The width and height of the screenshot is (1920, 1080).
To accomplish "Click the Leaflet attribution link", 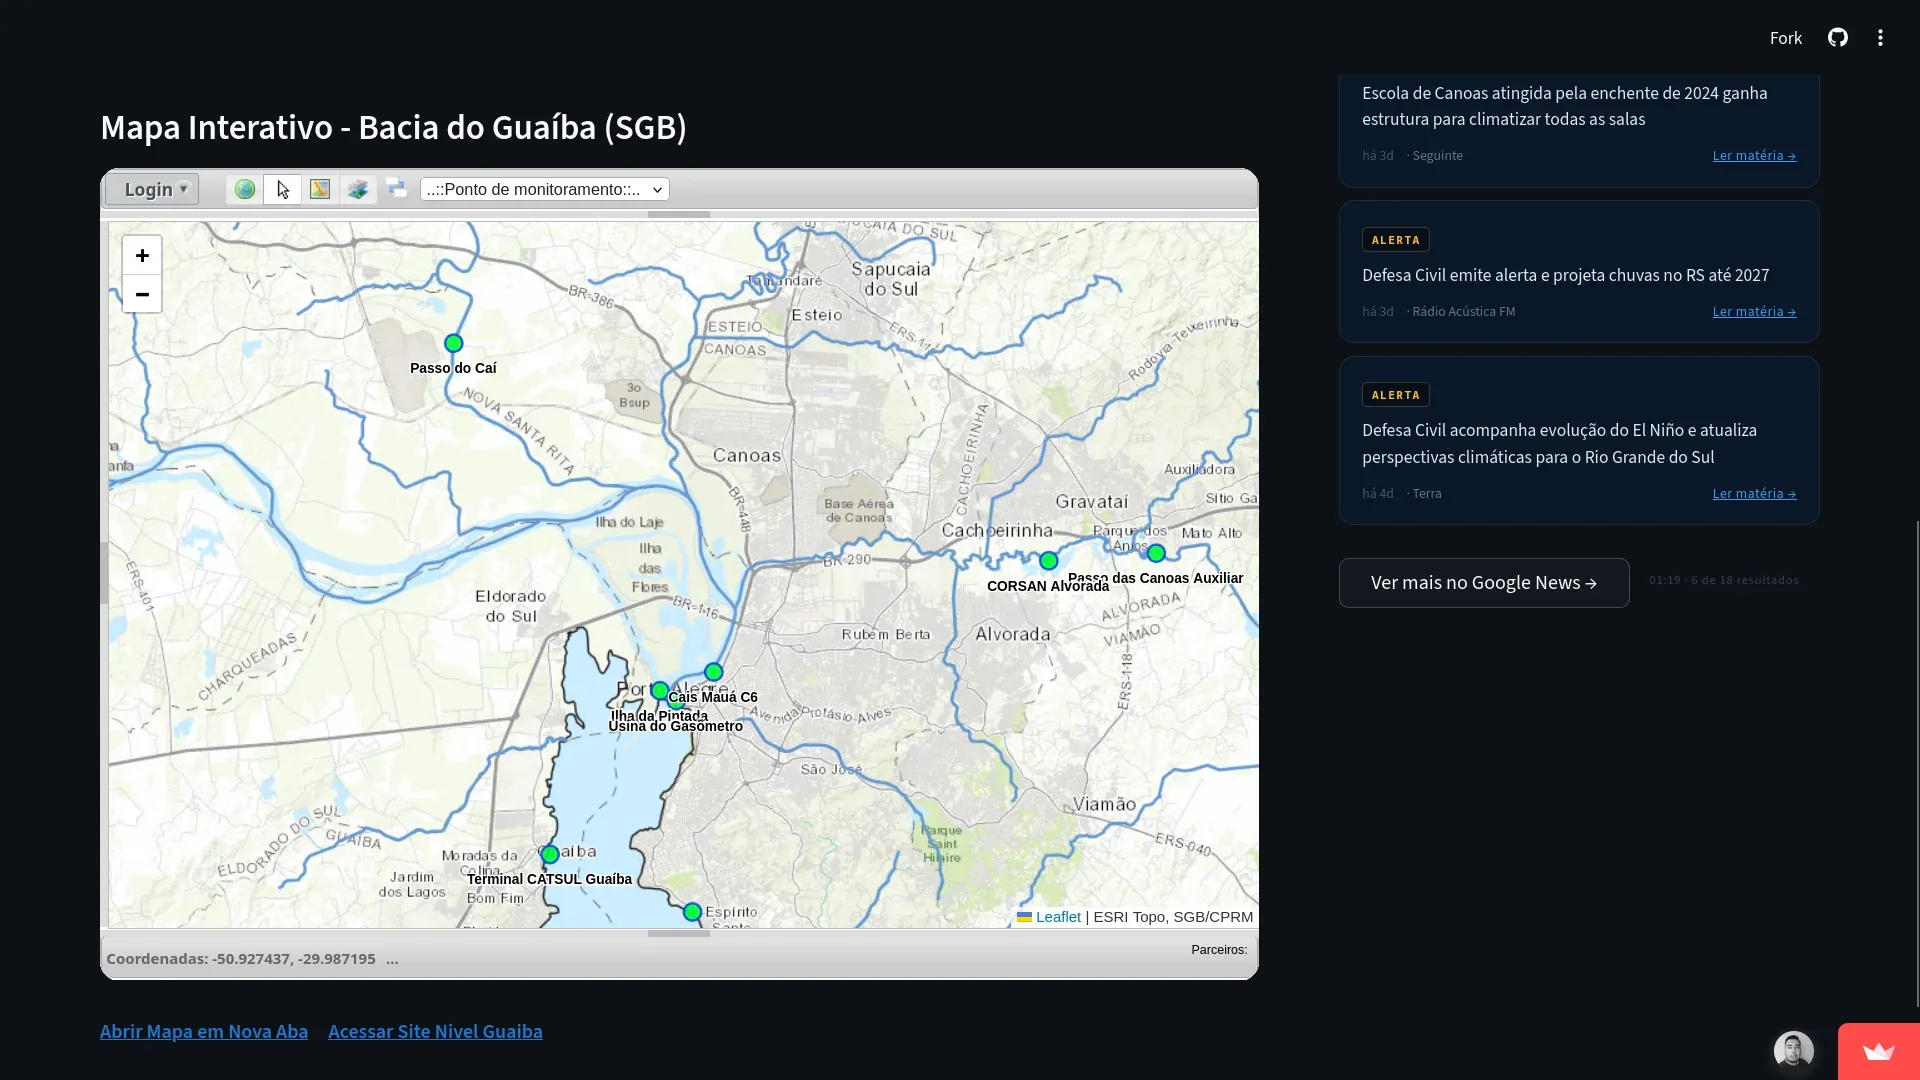I will (x=1058, y=917).
